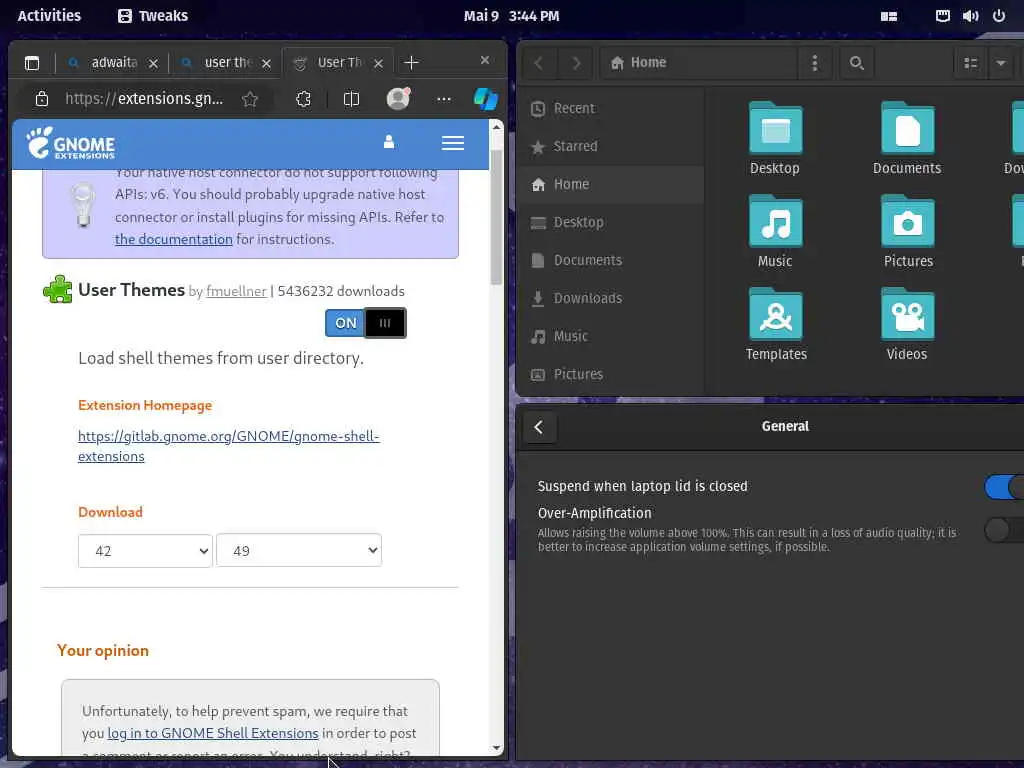The image size is (1024, 768).
Task: Select the Documents folder icon
Action: coord(907,129)
